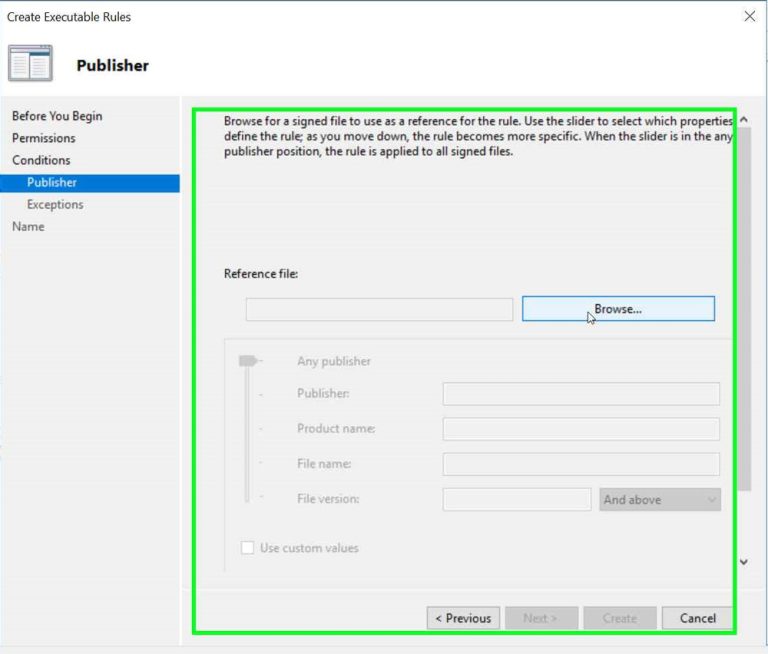Click inside the Product name field

[580, 429]
